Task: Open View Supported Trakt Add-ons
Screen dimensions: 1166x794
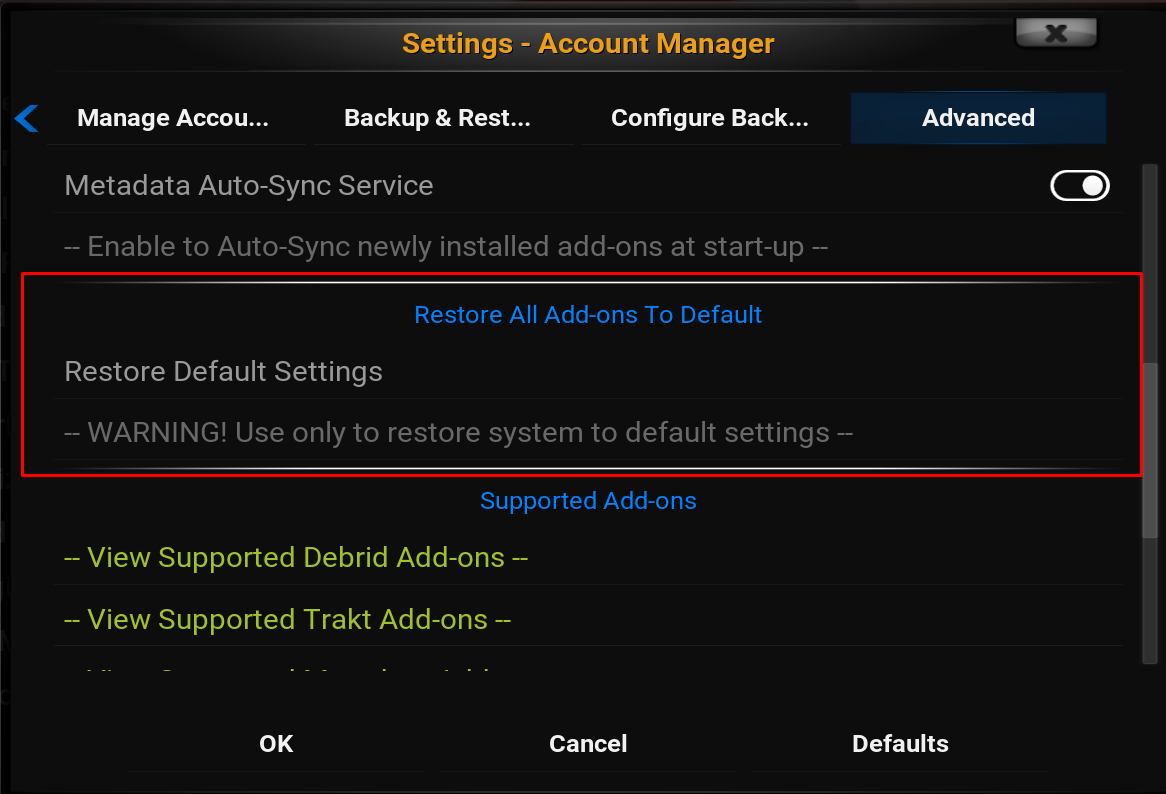Action: (x=287, y=619)
